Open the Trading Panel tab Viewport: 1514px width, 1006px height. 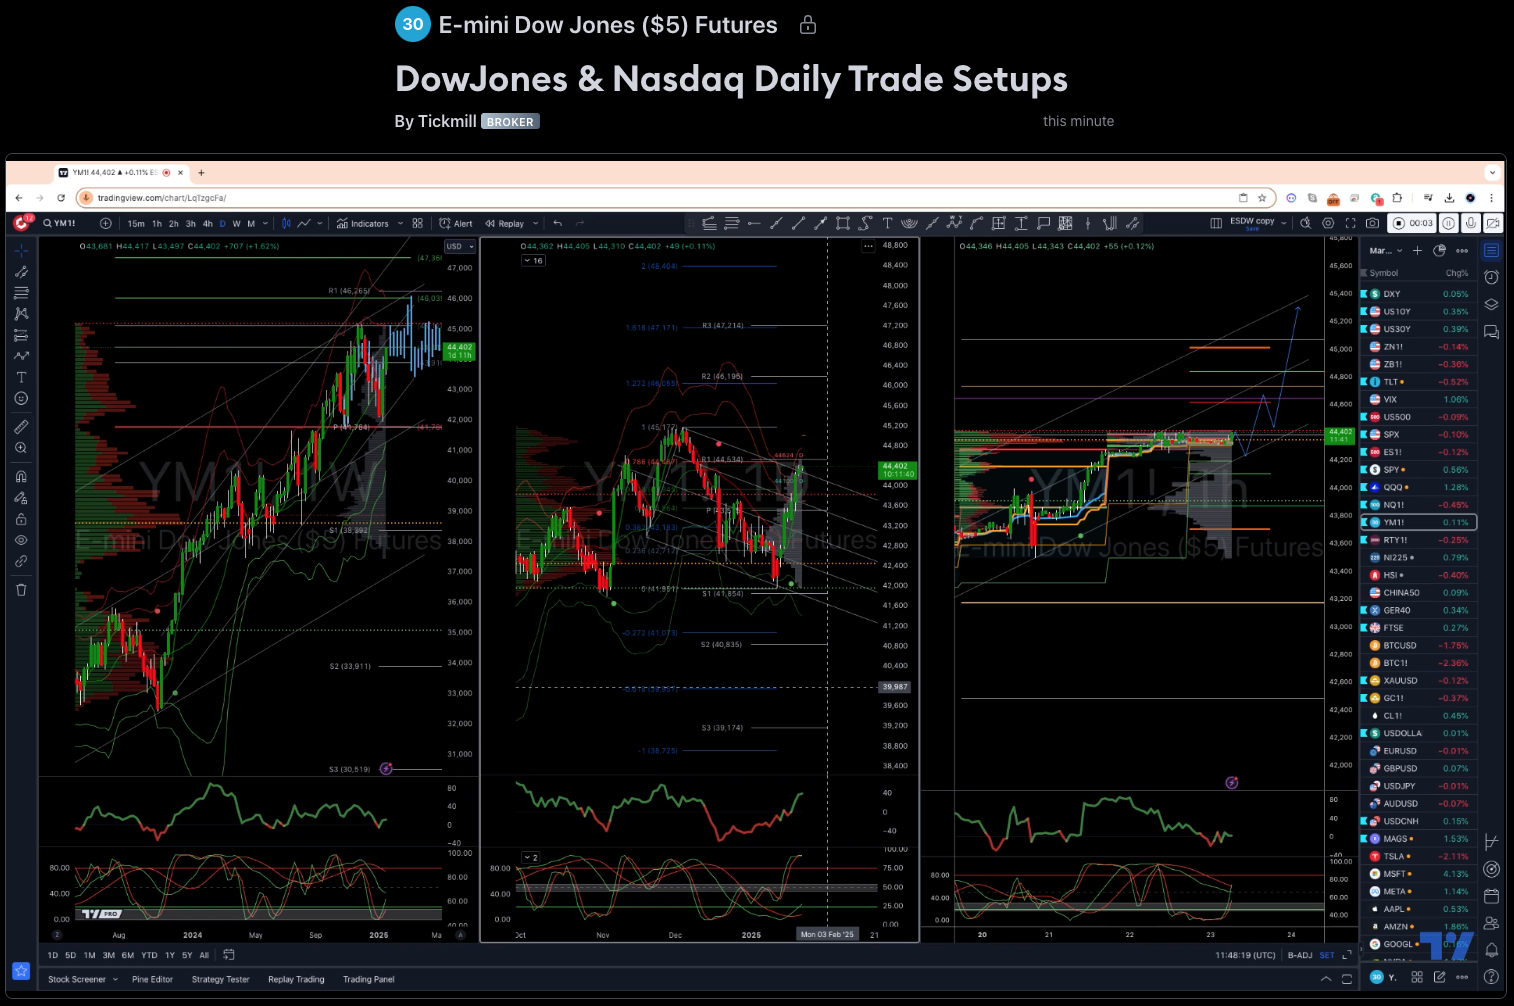click(369, 979)
